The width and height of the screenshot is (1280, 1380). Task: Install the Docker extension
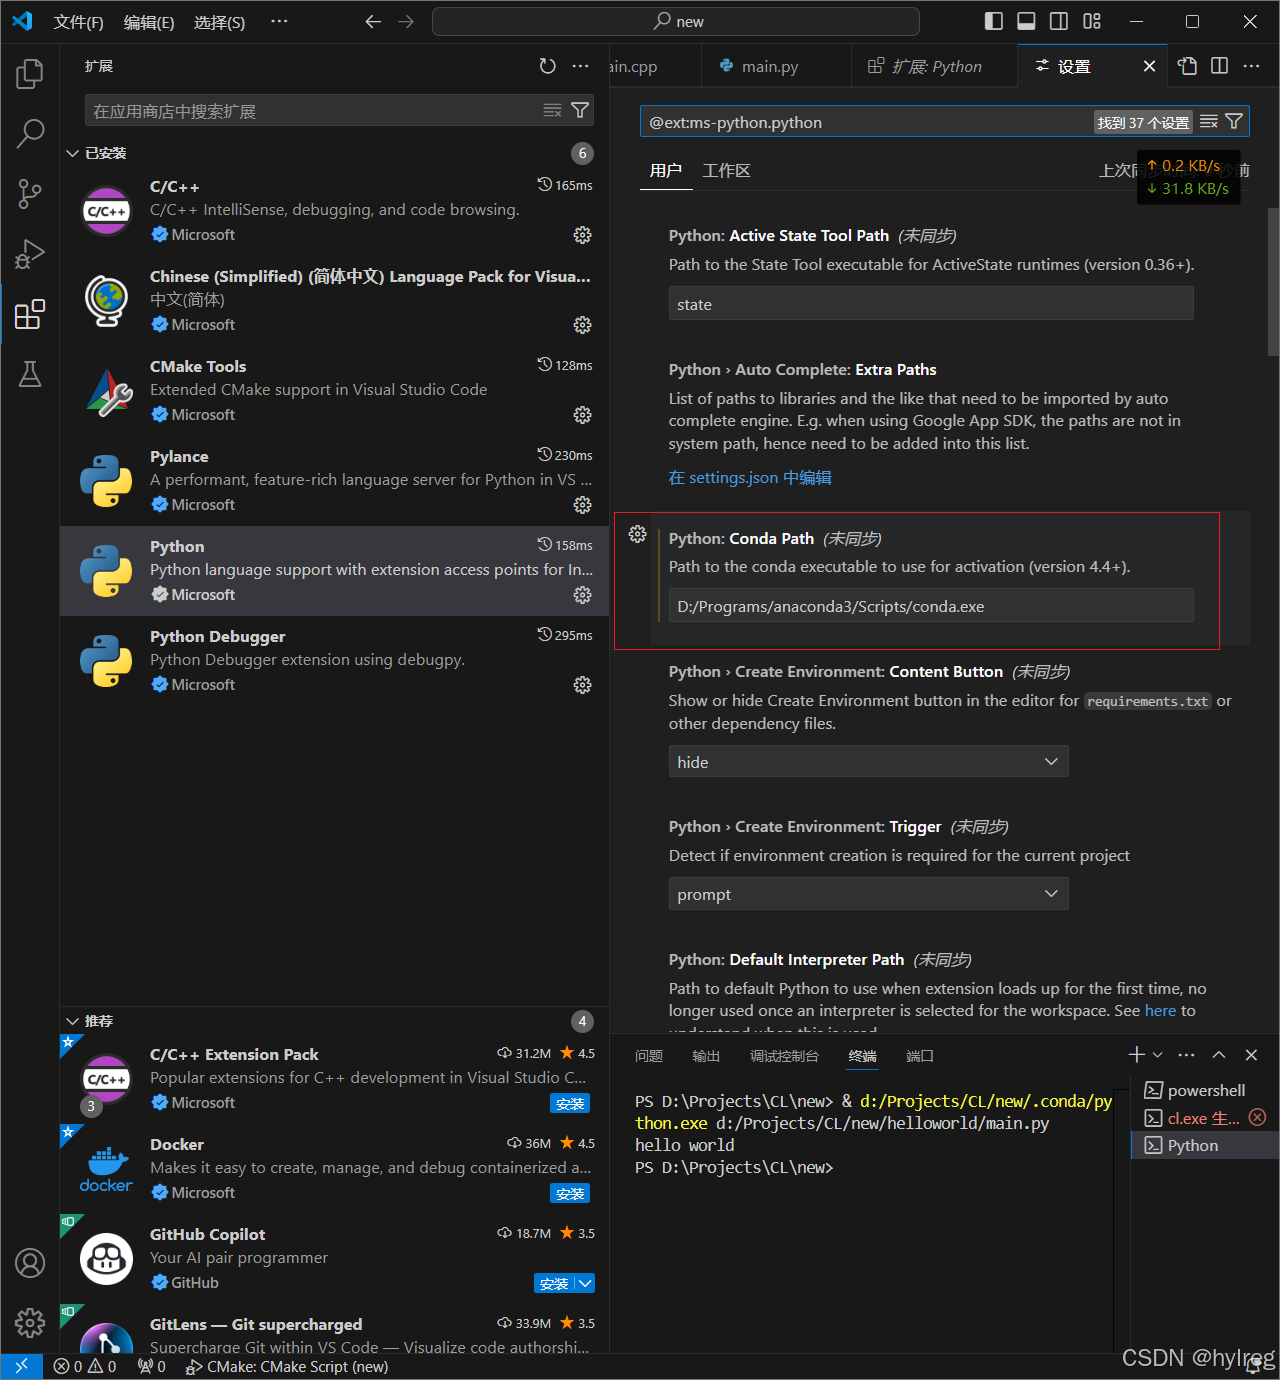[570, 1193]
